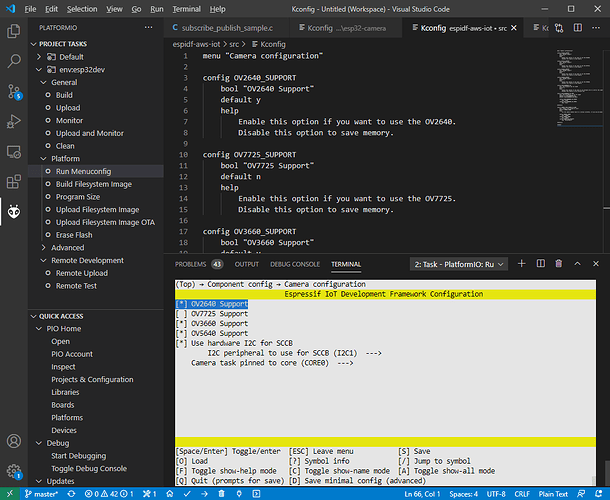The image size is (610, 500).
Task: Open I2C peripheral to use for SCCB submenu
Action: click(x=294, y=353)
